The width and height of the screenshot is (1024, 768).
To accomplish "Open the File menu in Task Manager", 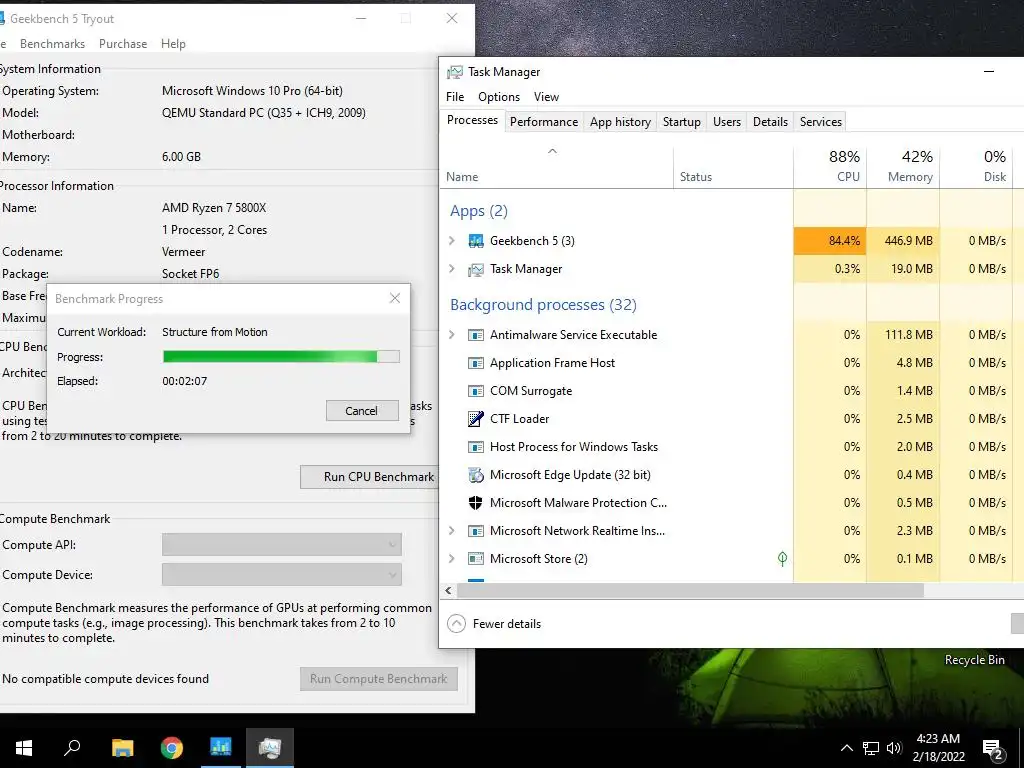I will click(x=455, y=97).
